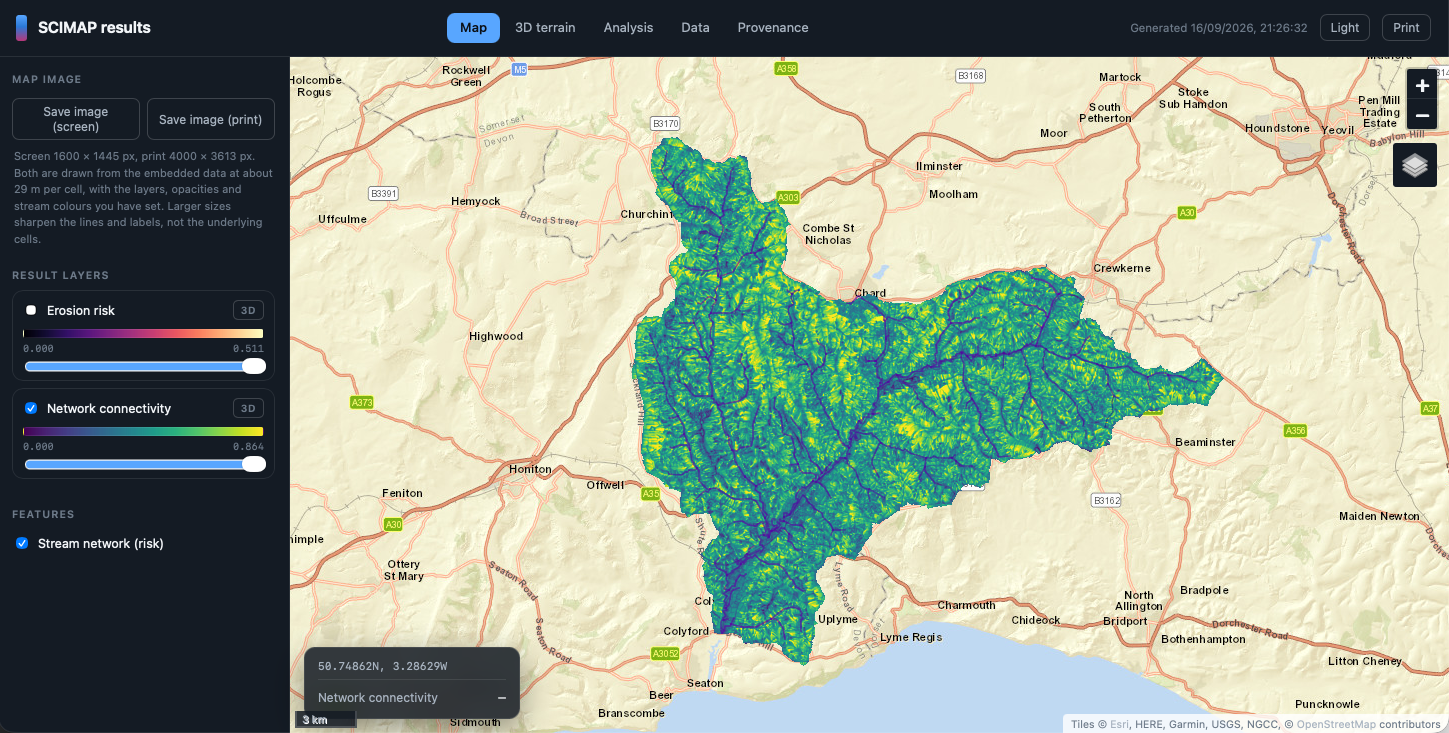Toggle the Erosion risk layer checkbox
1449x733 pixels.
tap(31, 311)
